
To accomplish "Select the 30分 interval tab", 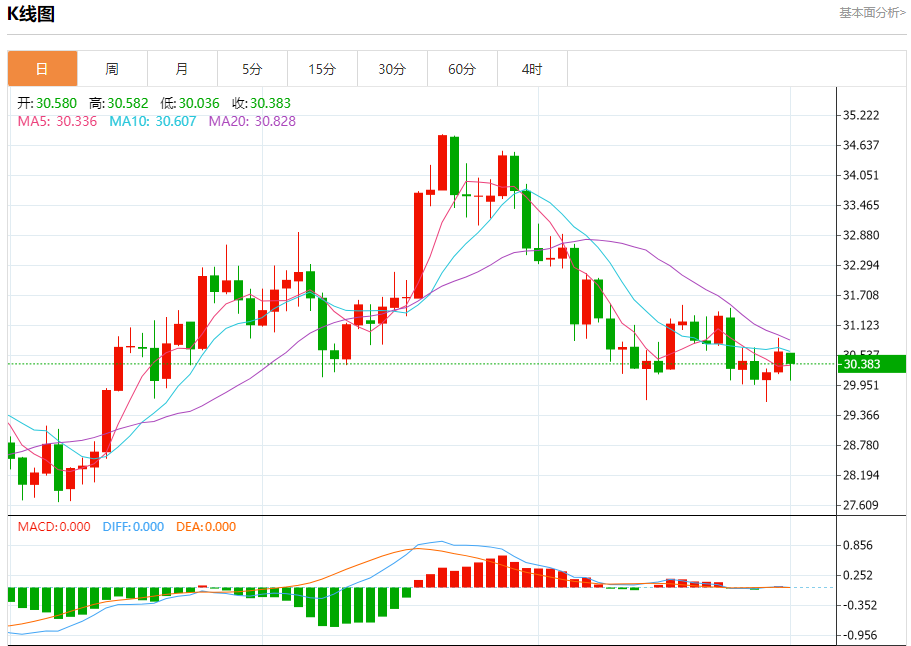I will pyautogui.click(x=392, y=69).
